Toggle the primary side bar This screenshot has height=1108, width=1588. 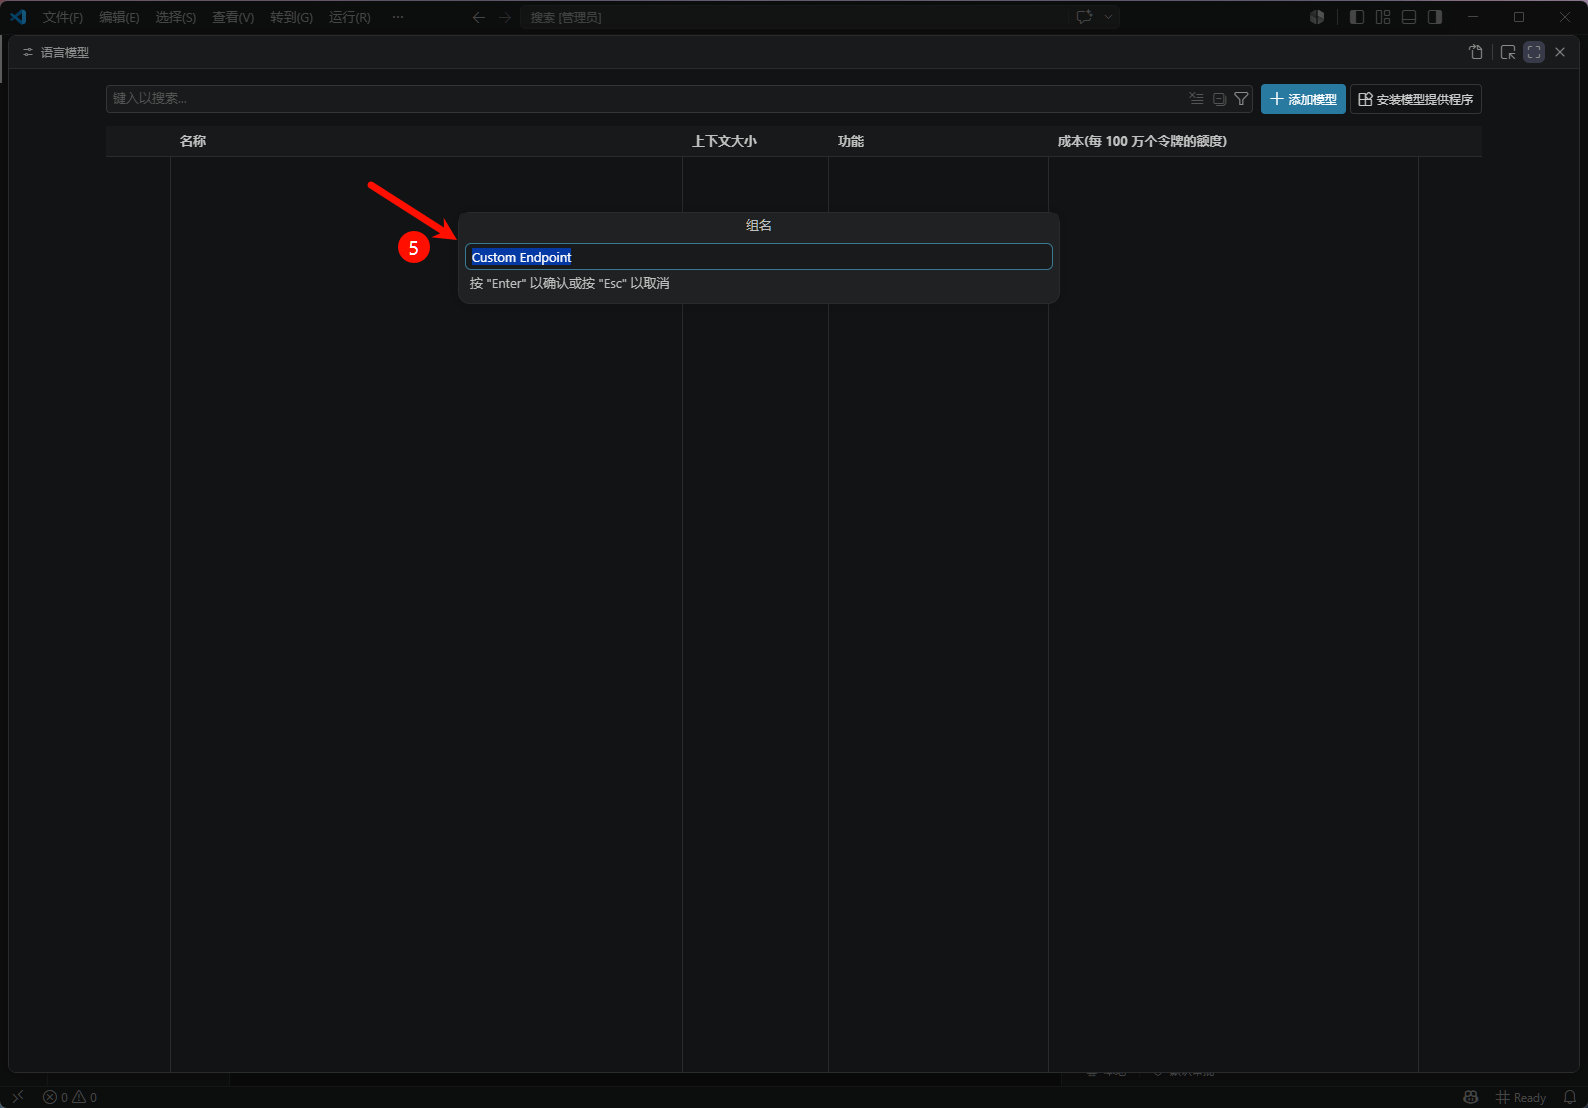point(1357,17)
